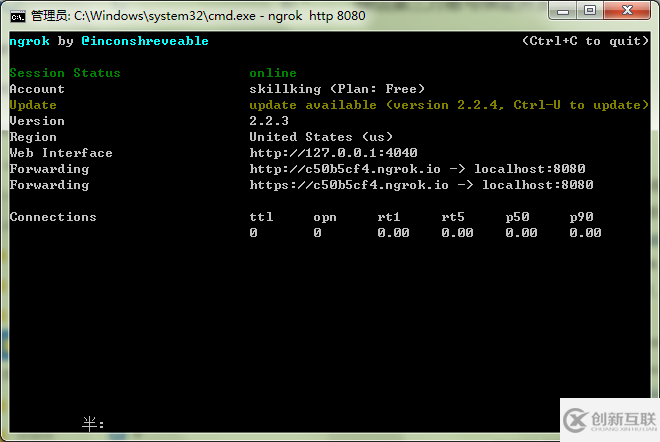Click the window title 'ngrok http 8080'
The width and height of the screenshot is (660, 442).
[317, 16]
